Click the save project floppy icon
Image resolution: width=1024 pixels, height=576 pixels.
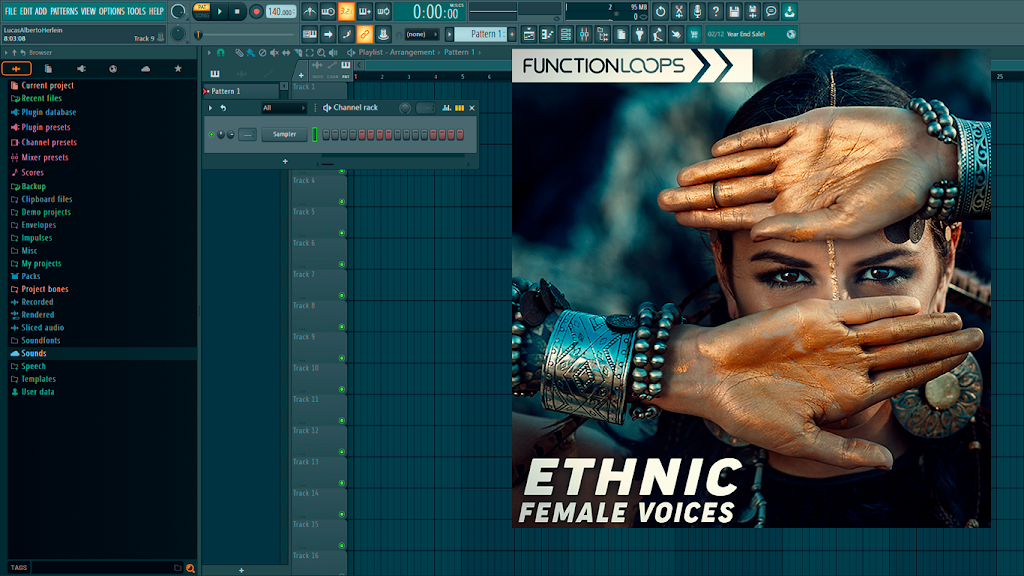tap(734, 11)
